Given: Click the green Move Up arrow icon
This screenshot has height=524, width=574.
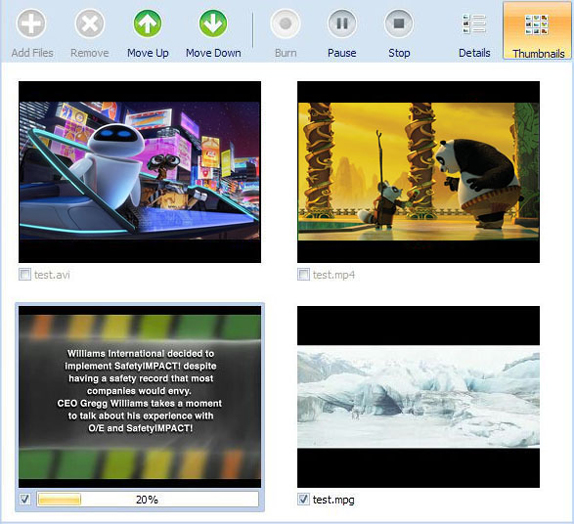Looking at the screenshot, I should 148,24.
